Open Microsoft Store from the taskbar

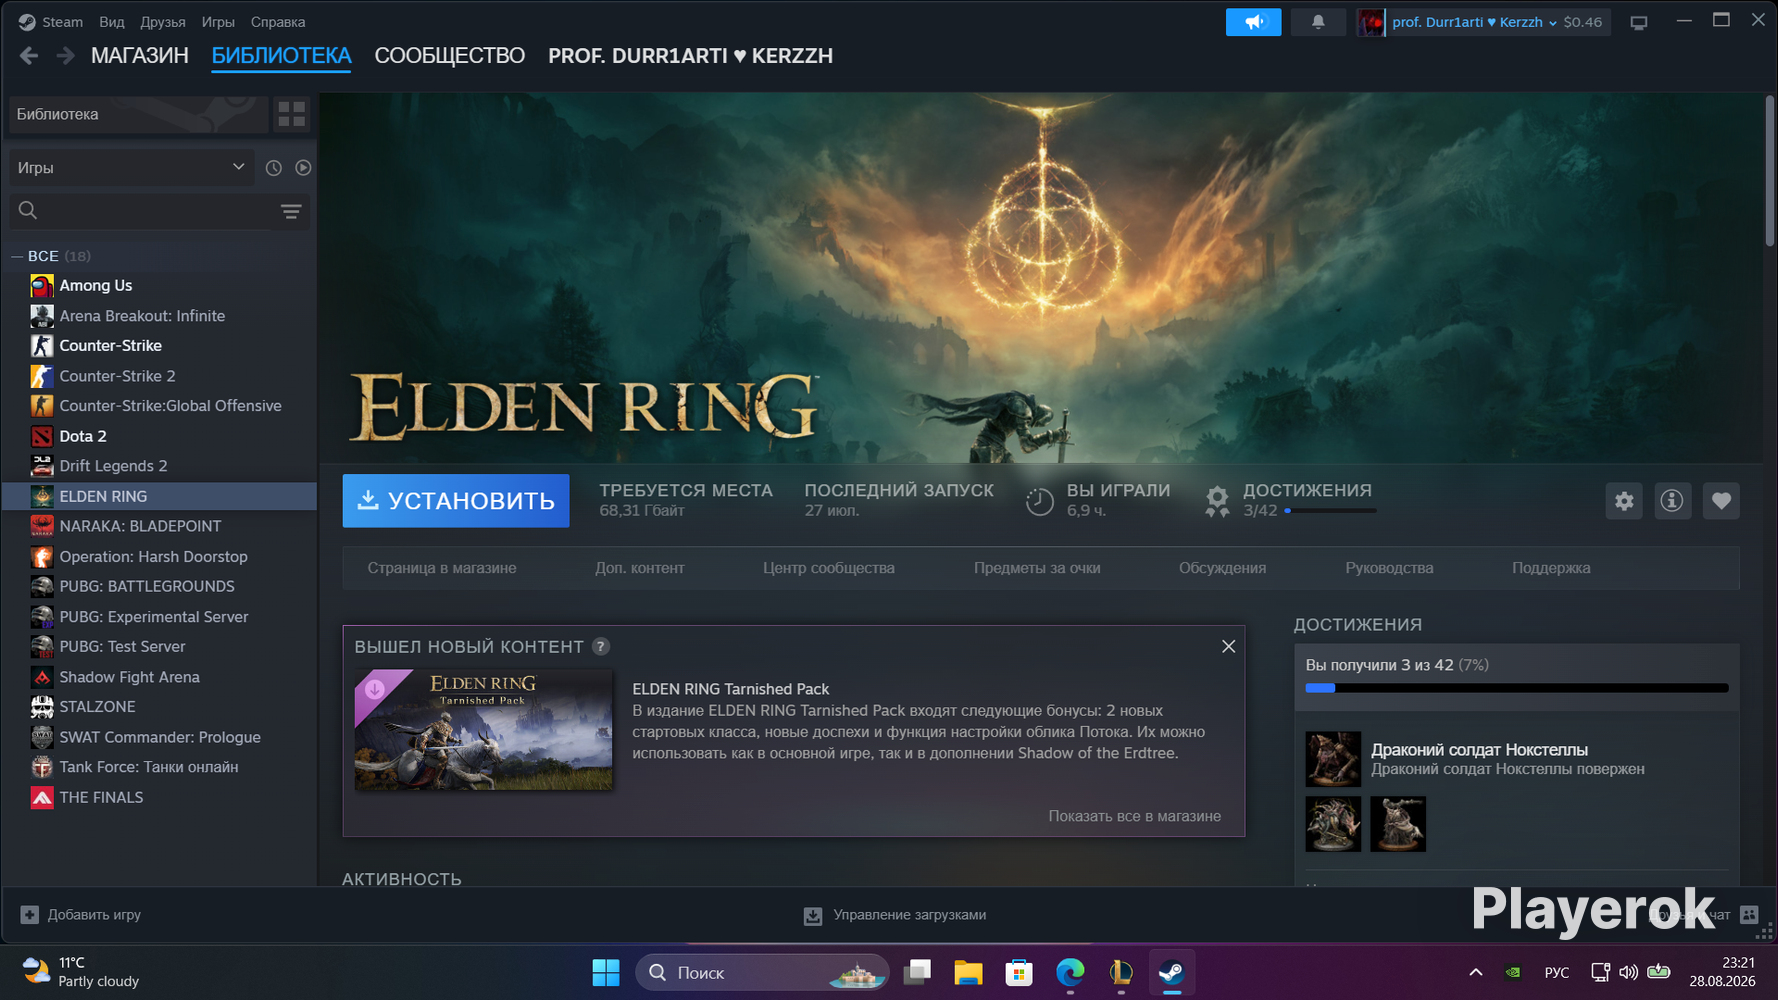pos(1019,972)
